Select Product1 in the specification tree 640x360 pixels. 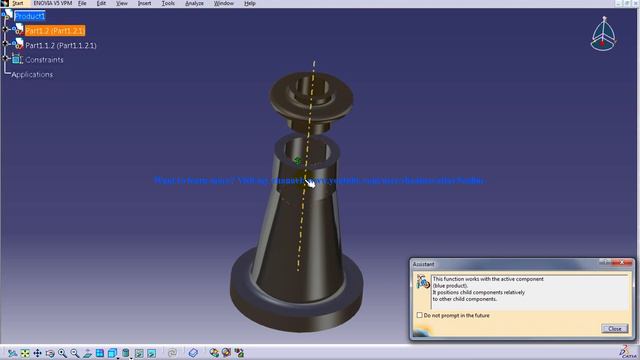click(x=30, y=16)
